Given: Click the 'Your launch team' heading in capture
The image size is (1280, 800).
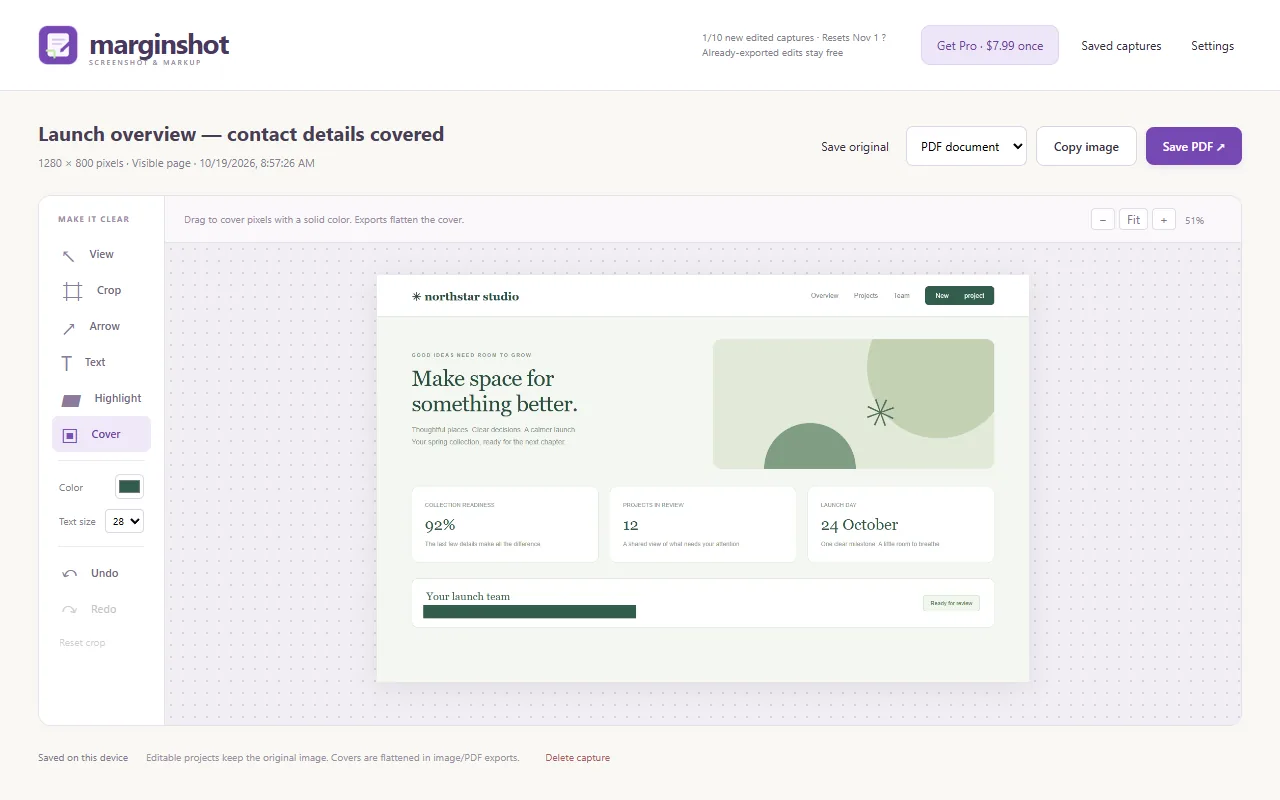Looking at the screenshot, I should pos(468,596).
